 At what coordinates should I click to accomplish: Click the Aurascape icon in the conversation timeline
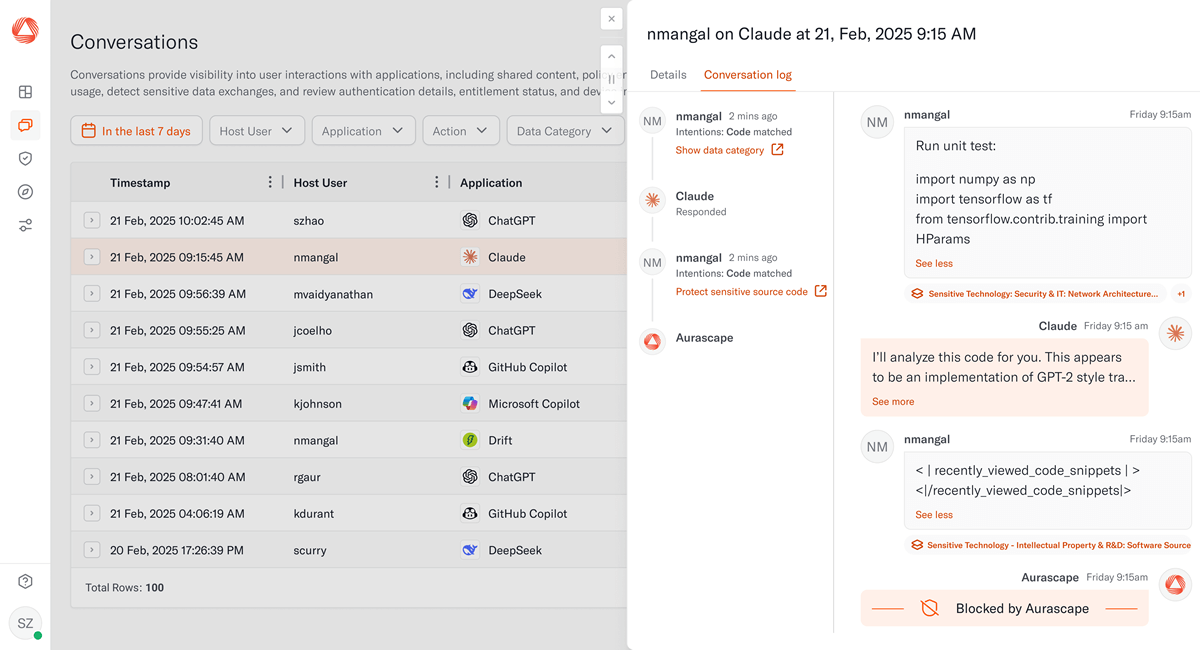[652, 342]
